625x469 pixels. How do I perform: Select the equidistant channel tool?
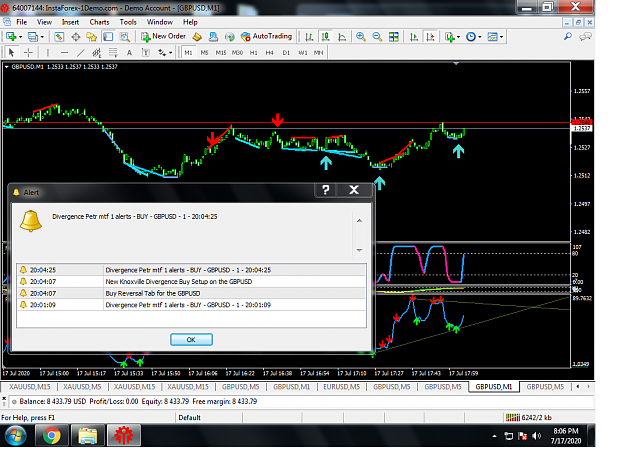click(x=97, y=52)
